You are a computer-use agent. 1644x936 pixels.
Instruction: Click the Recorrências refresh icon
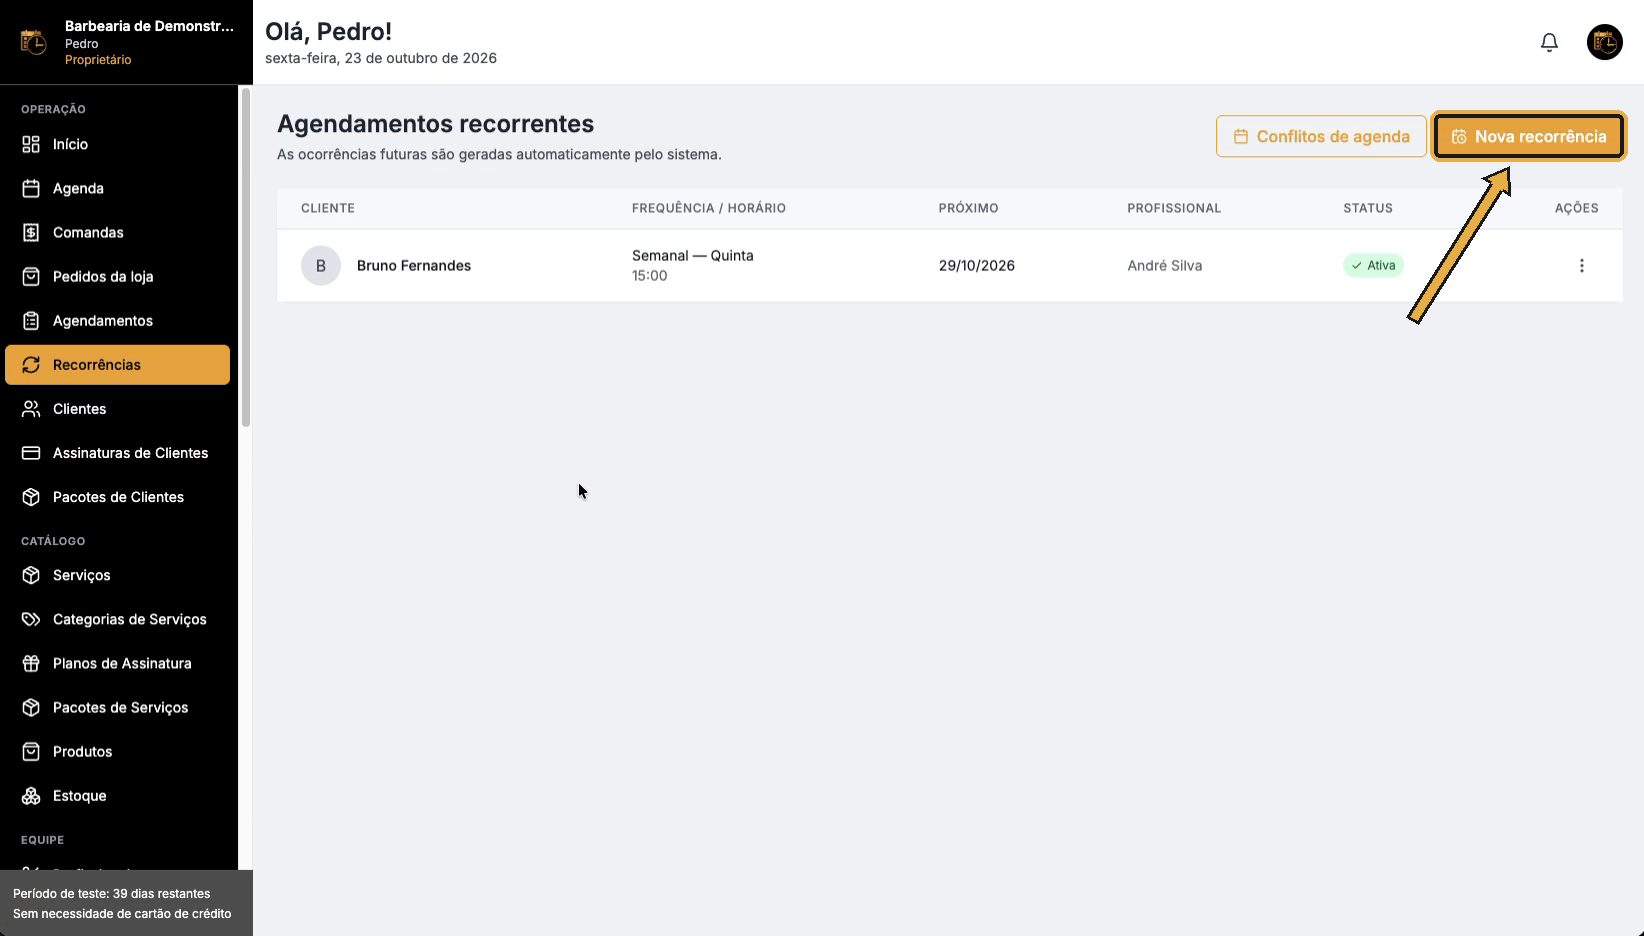coord(31,365)
